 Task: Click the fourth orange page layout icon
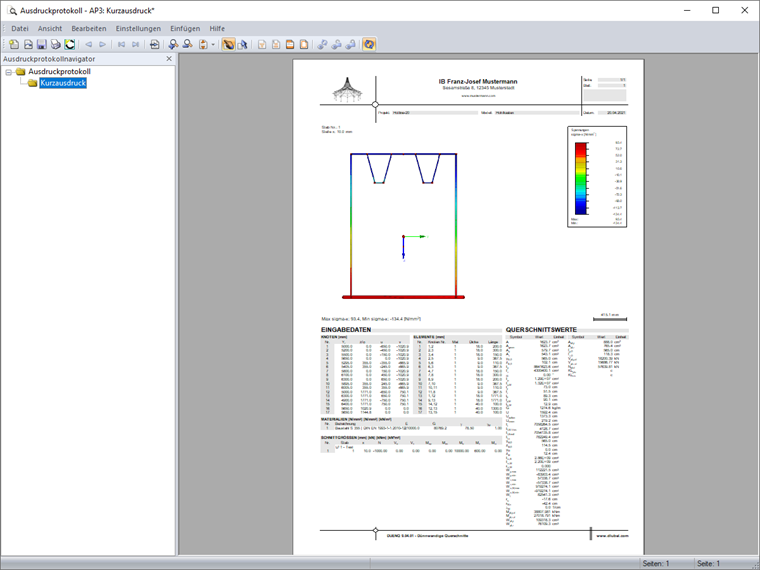[x=304, y=45]
